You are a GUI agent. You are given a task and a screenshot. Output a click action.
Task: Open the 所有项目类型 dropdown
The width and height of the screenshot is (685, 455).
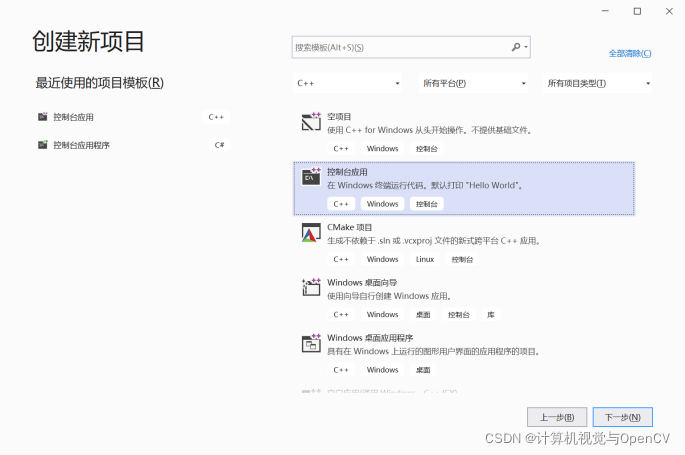pos(598,83)
